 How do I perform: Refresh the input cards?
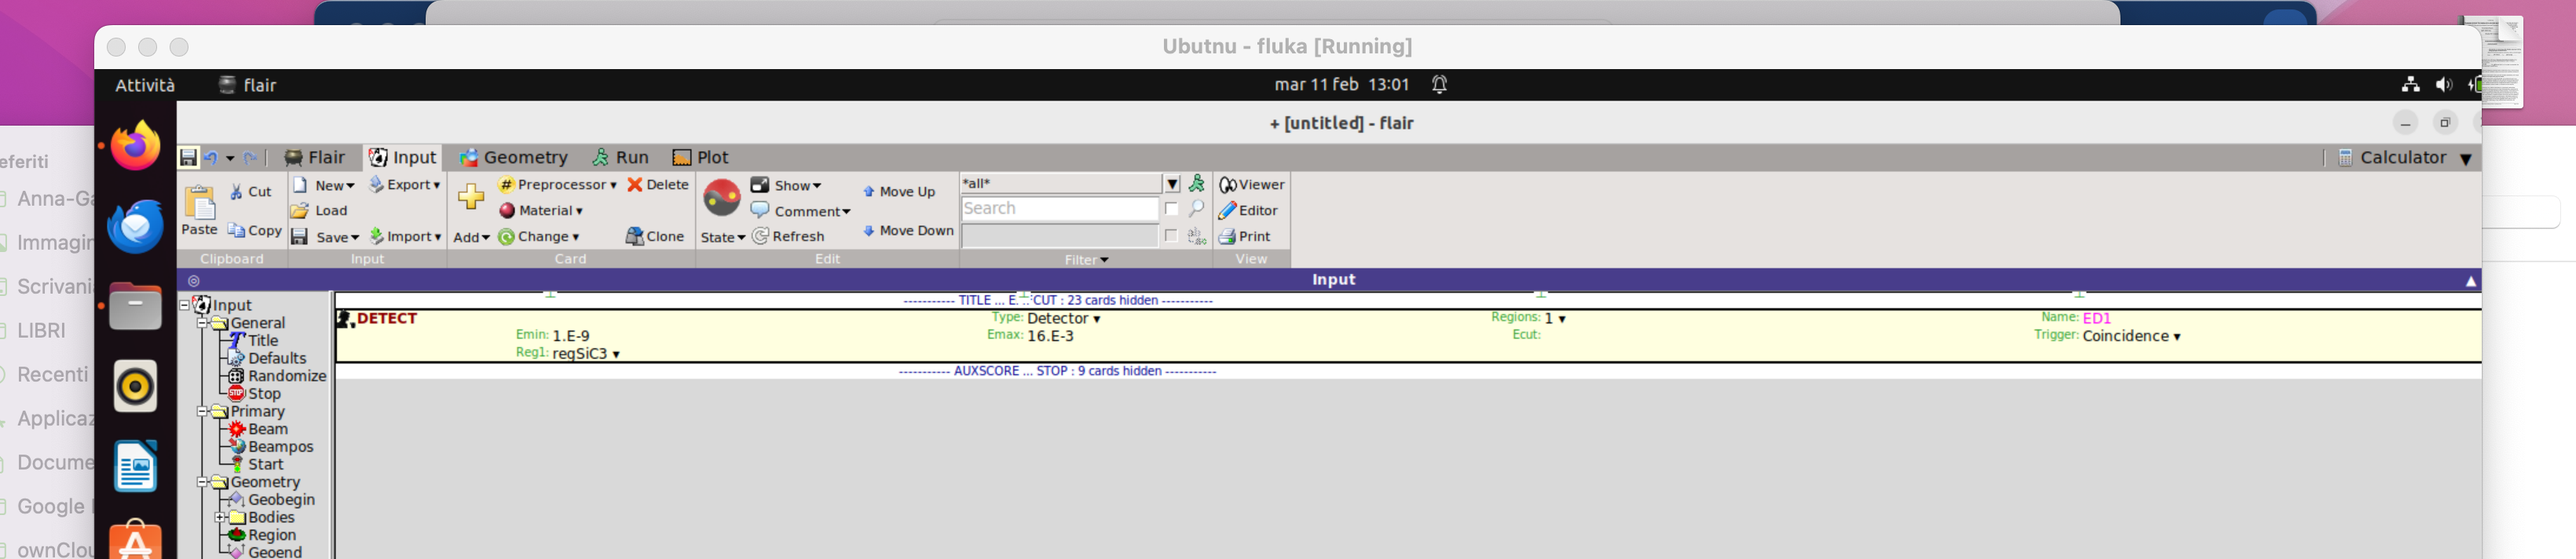tap(788, 236)
